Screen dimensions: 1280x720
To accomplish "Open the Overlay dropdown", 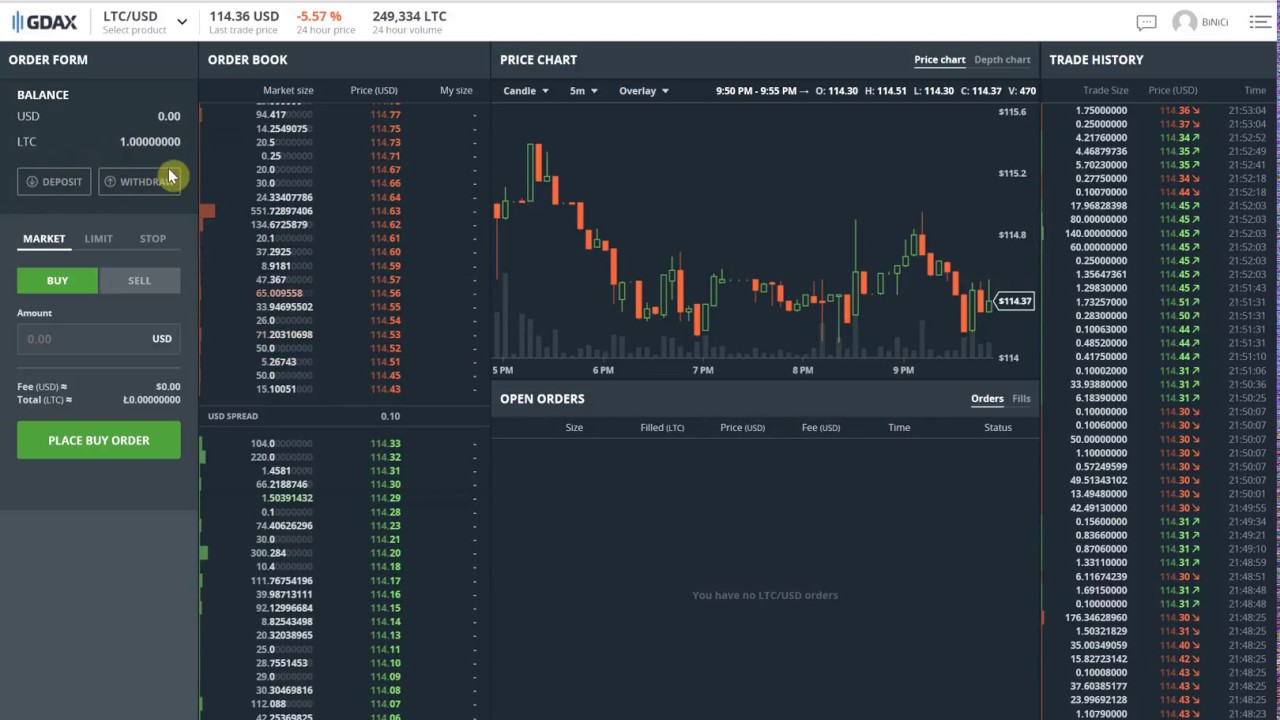I will (x=644, y=91).
